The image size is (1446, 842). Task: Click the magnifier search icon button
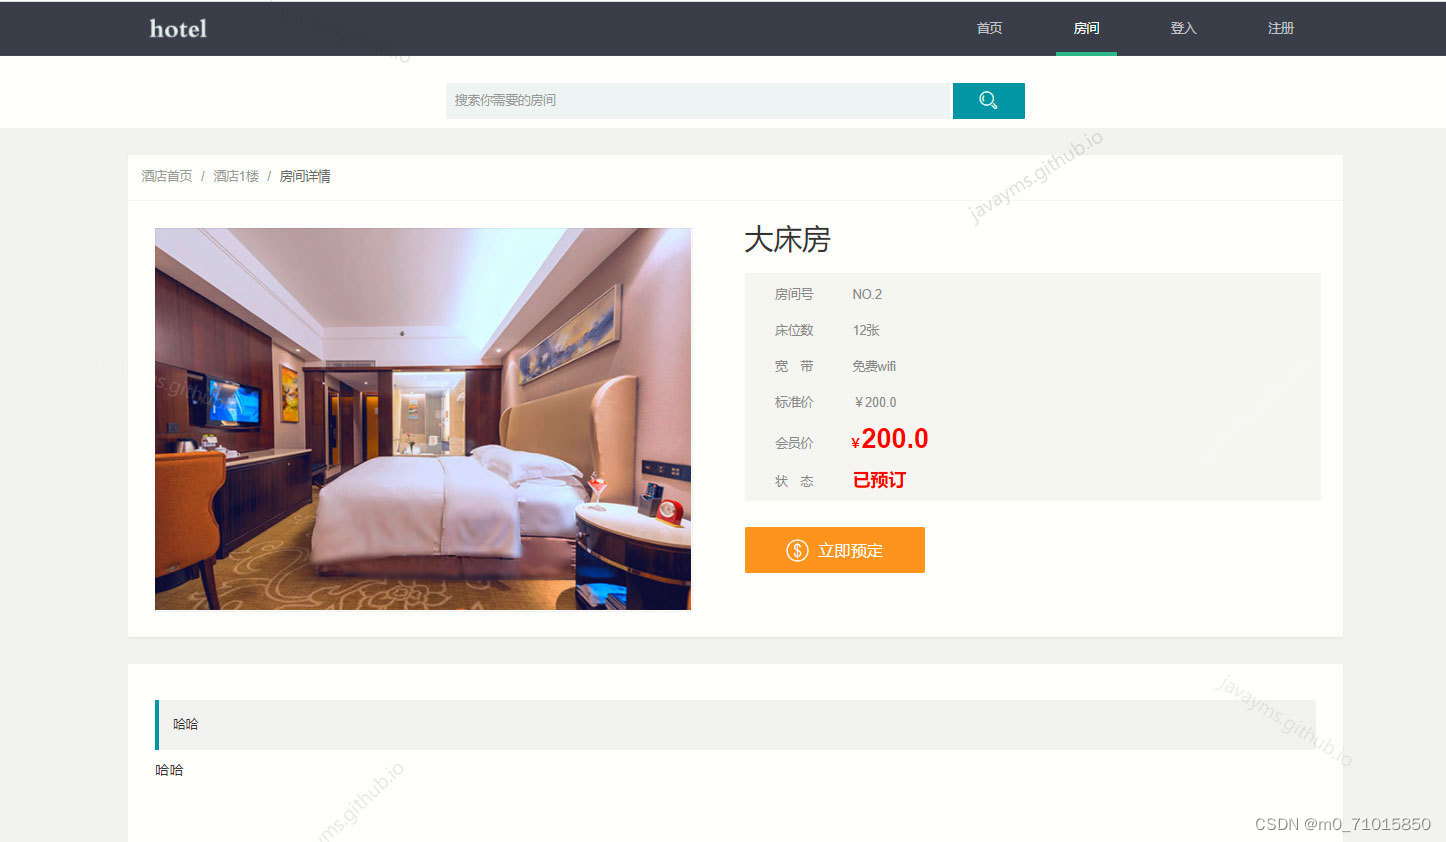coord(988,101)
